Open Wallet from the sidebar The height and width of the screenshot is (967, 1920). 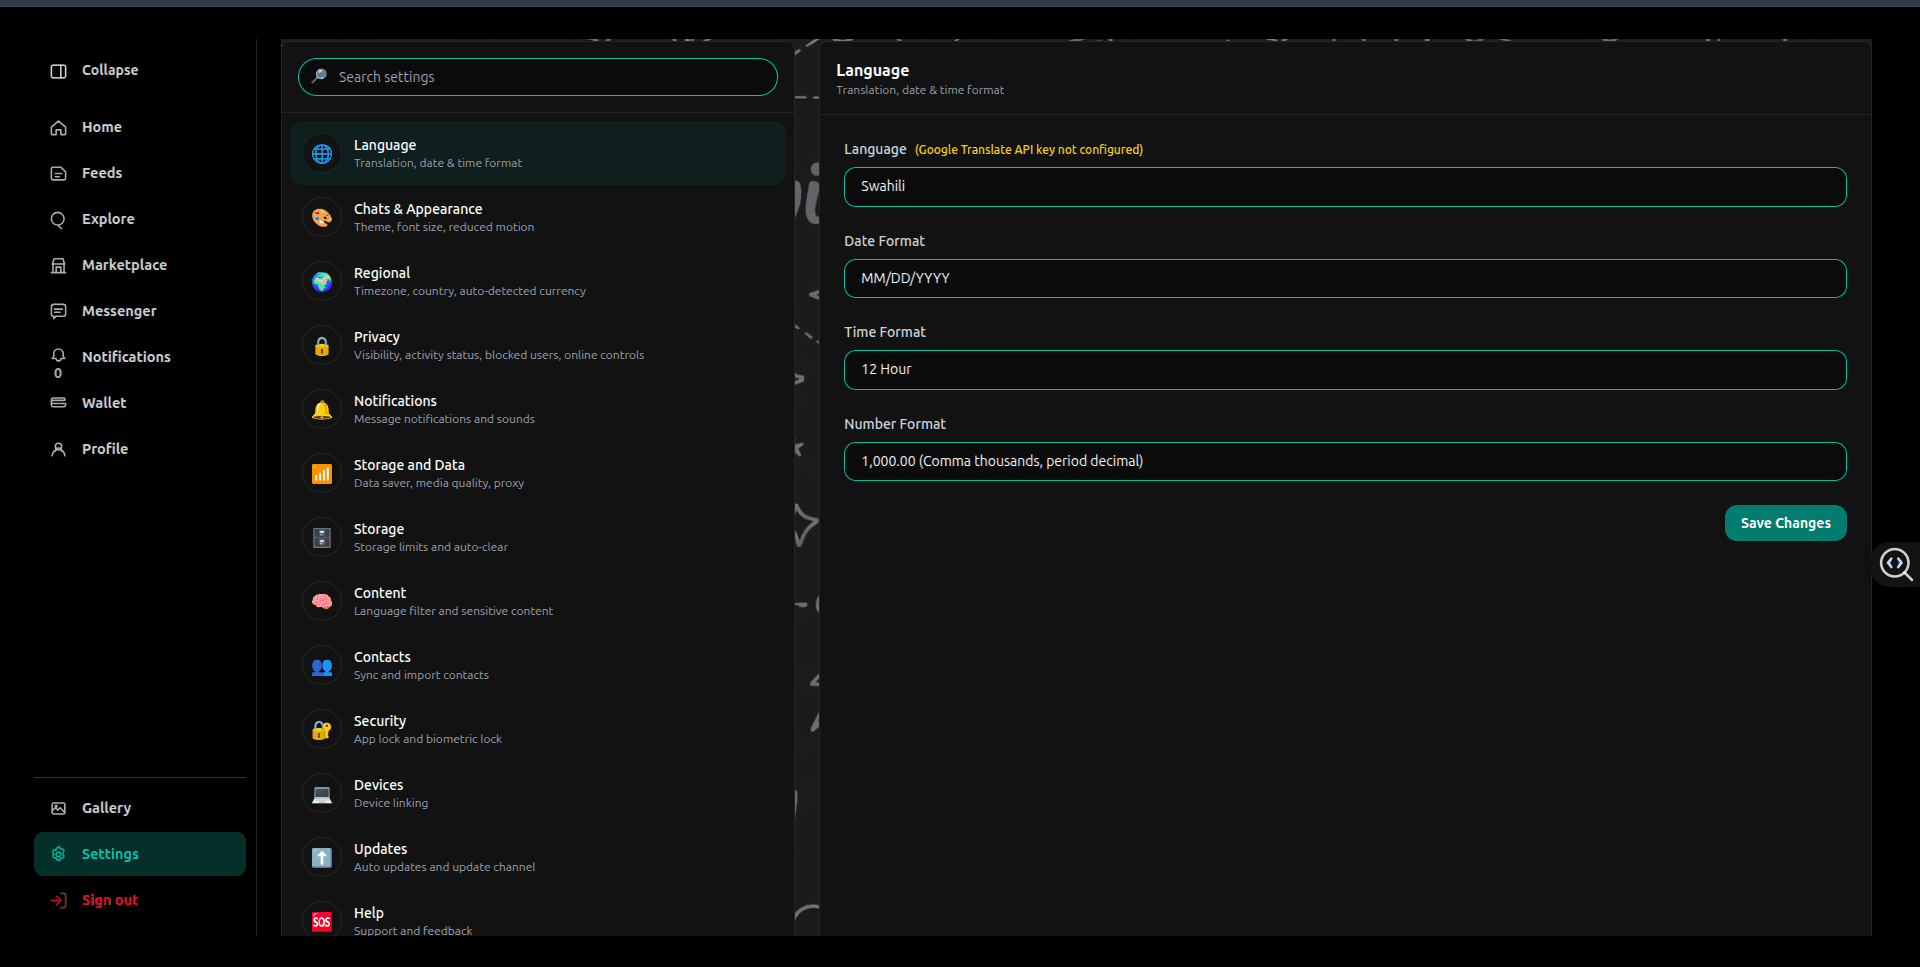140,403
